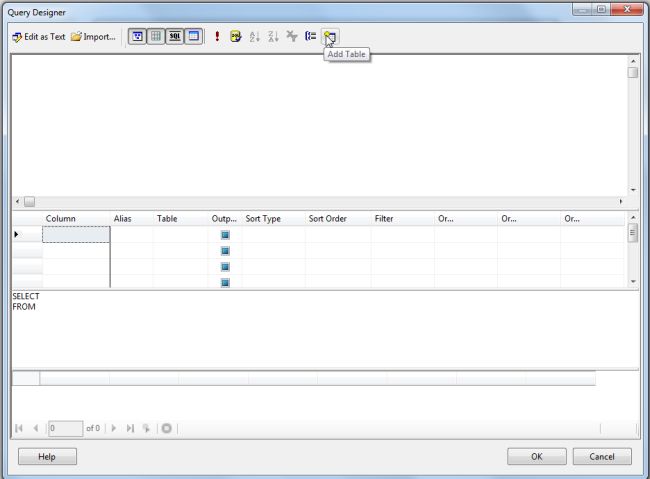
Task: Click the new record icon in navigator
Action: pos(146,428)
